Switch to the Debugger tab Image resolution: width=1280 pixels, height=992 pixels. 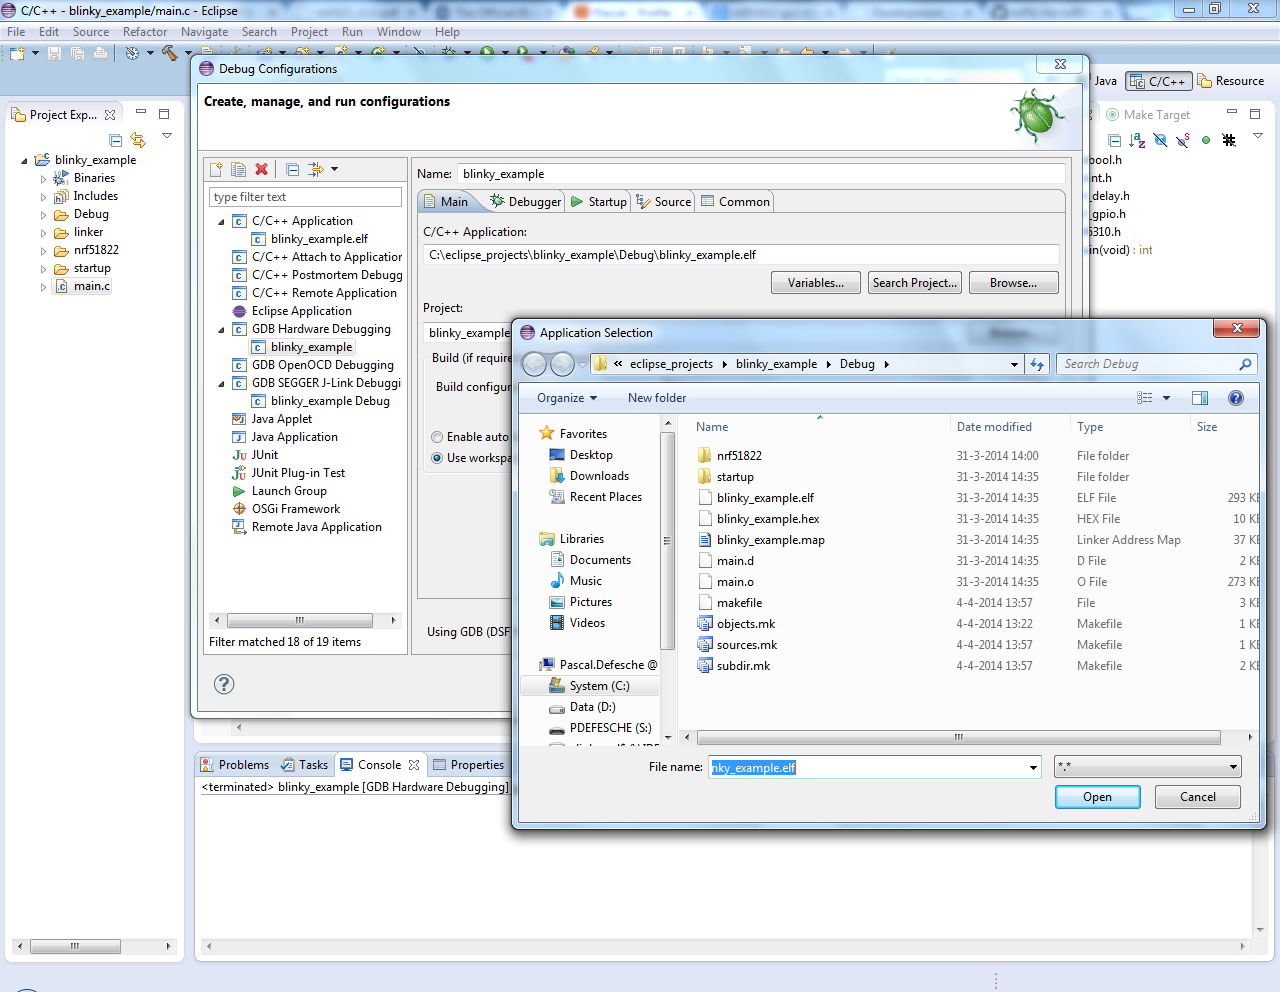pos(526,201)
